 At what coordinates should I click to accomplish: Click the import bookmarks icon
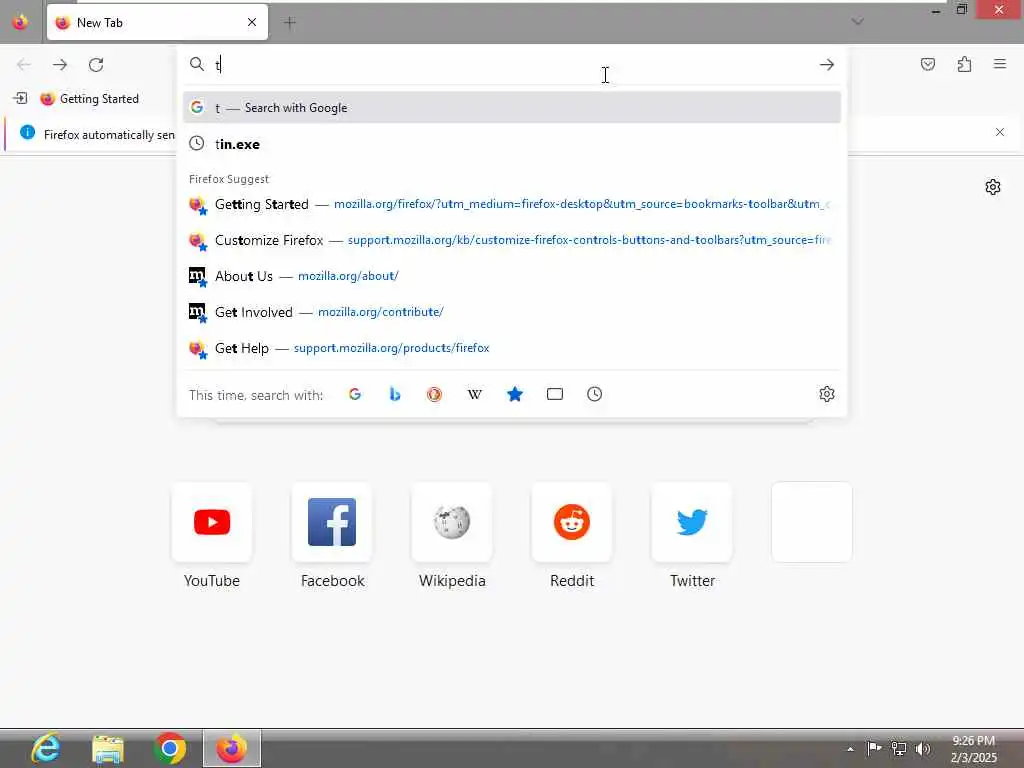point(20,99)
